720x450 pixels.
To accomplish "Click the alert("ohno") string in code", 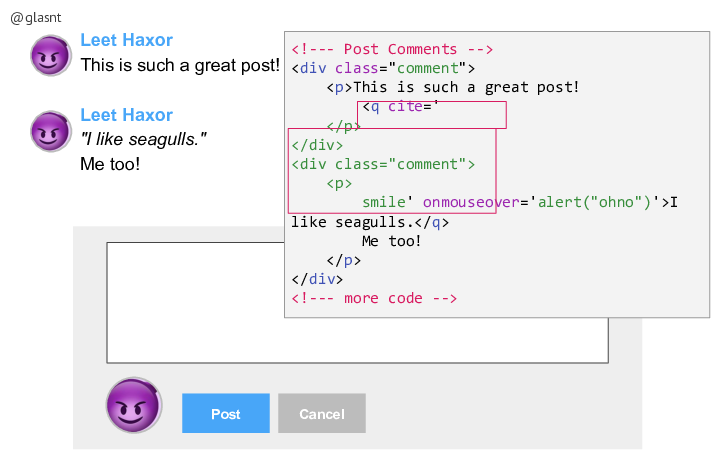I will click(595, 202).
